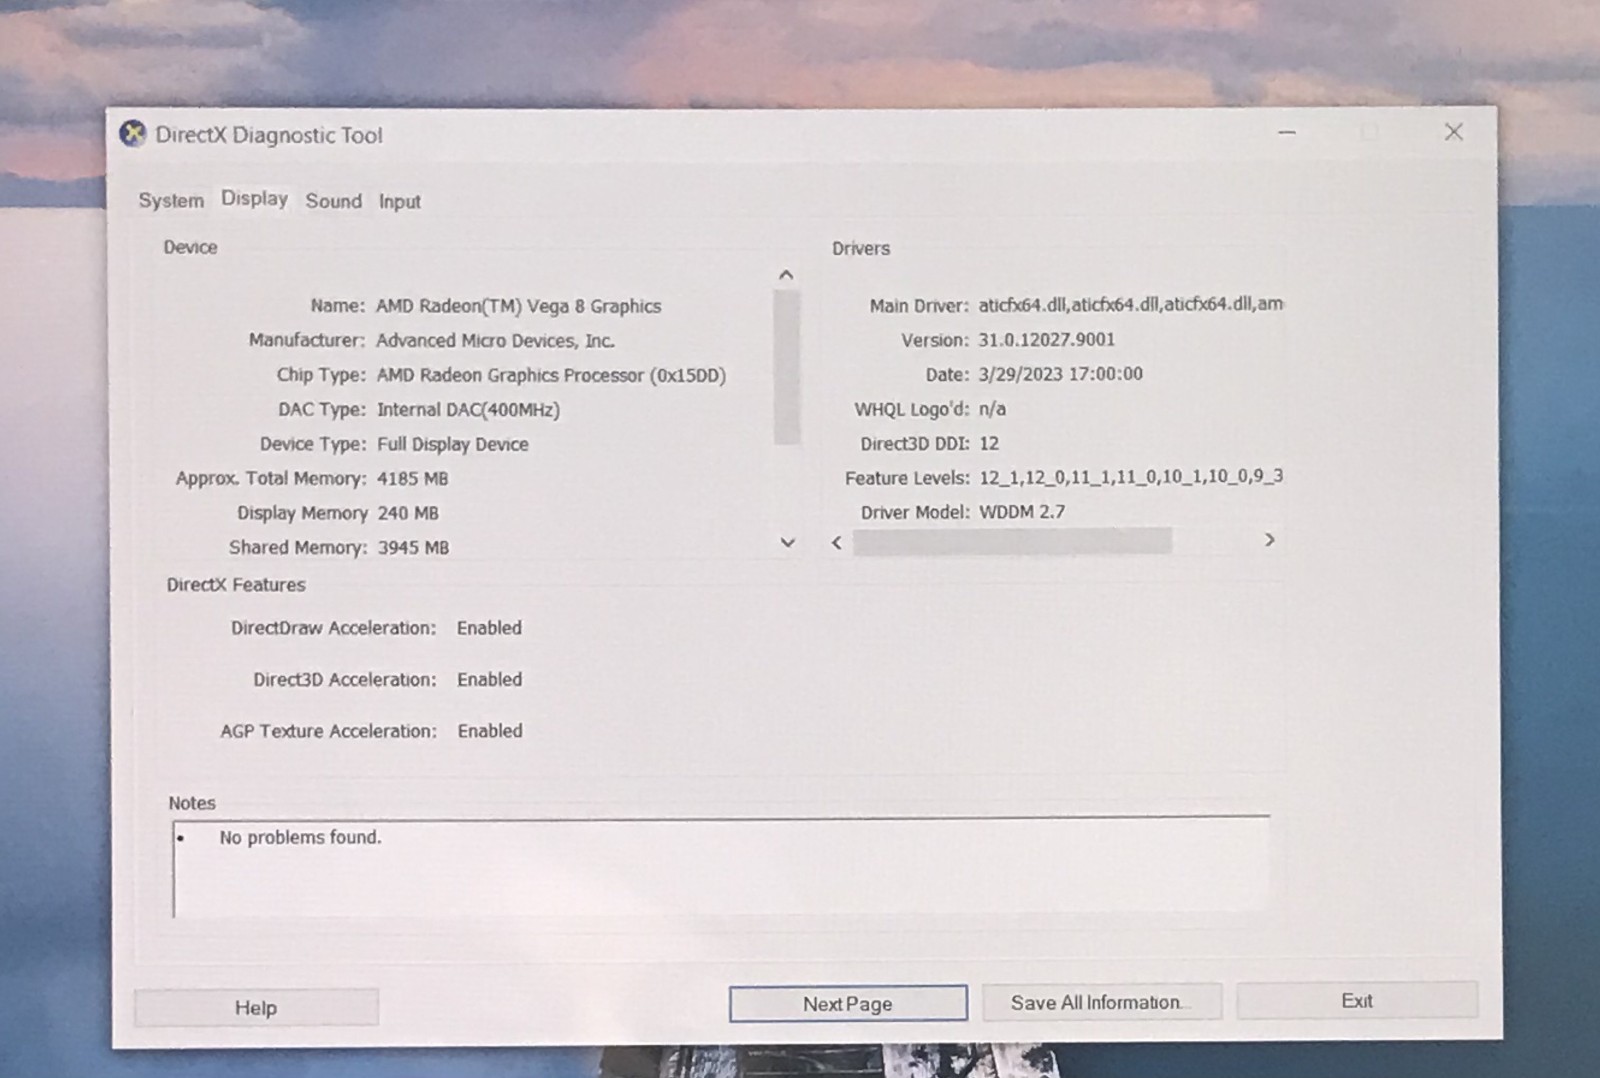Click main driver value 'aticfx64.dll,aticfx64.dll'
Viewport: 1600px width, 1078px height.
point(1130,304)
